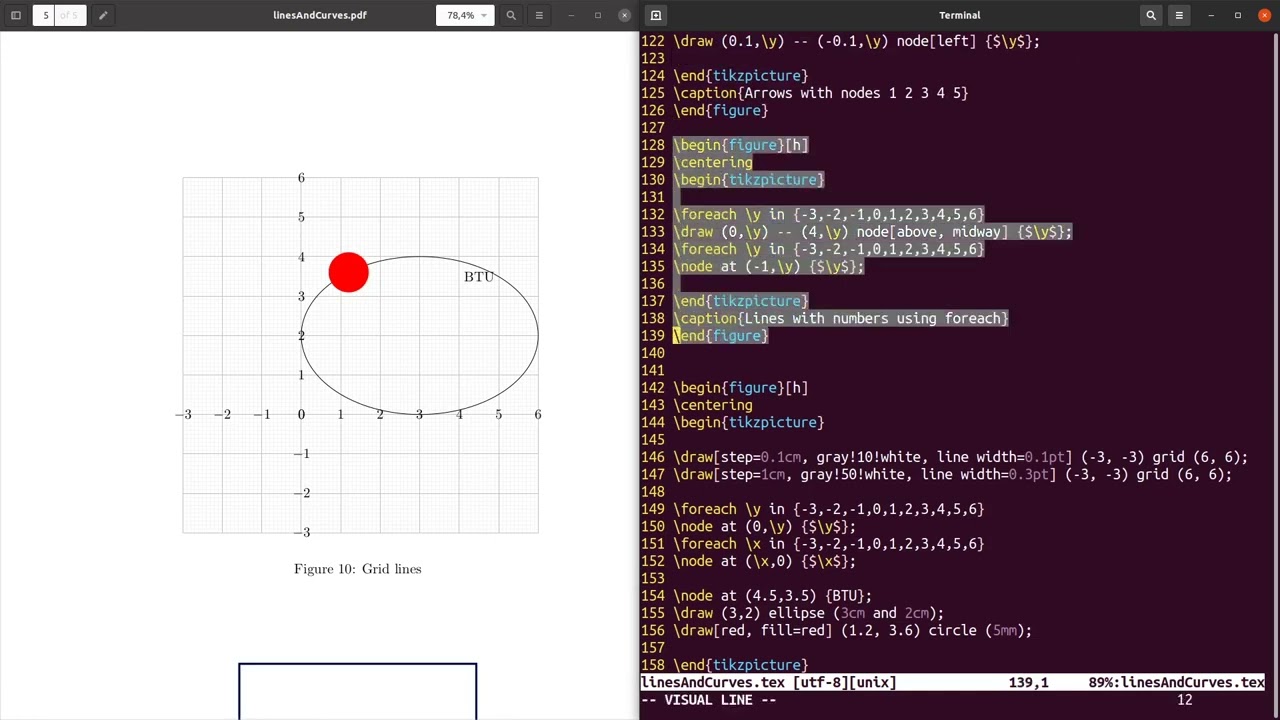Open the annotation pencil tool in PDF viewer

[103, 15]
